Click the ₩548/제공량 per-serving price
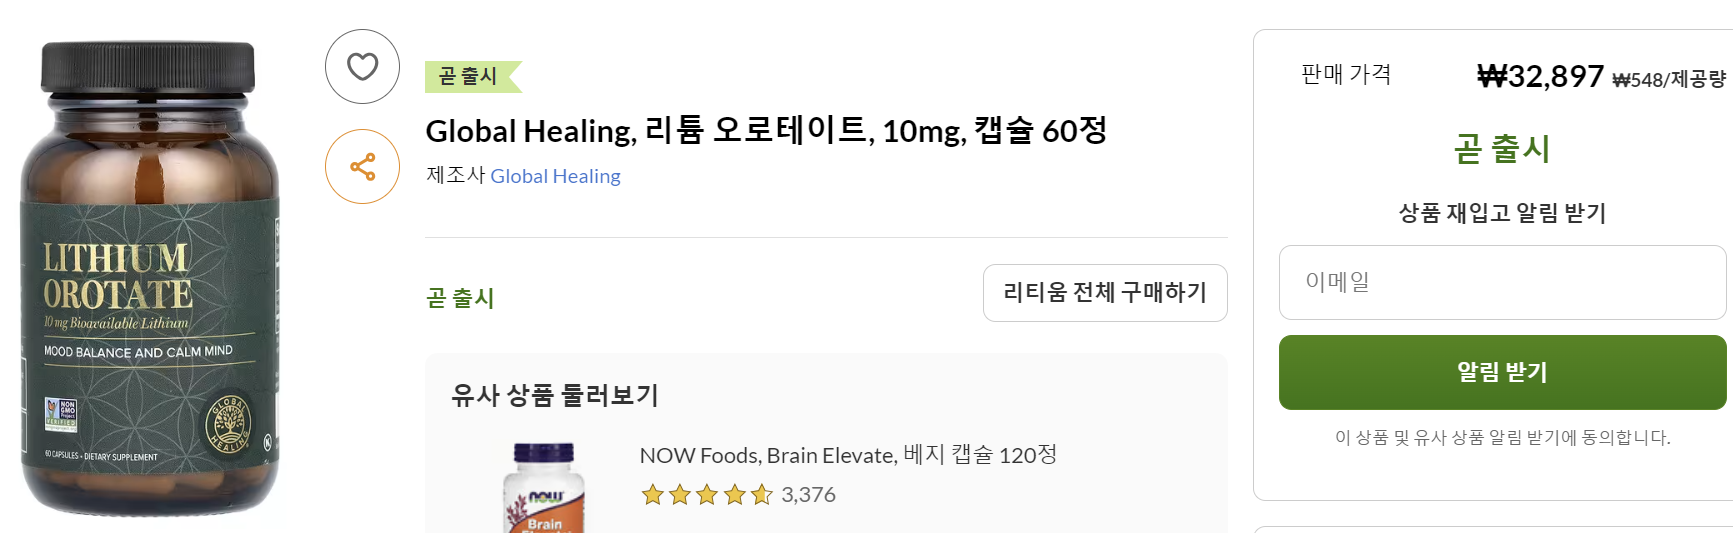This screenshot has height=533, width=1733. (x=1669, y=80)
